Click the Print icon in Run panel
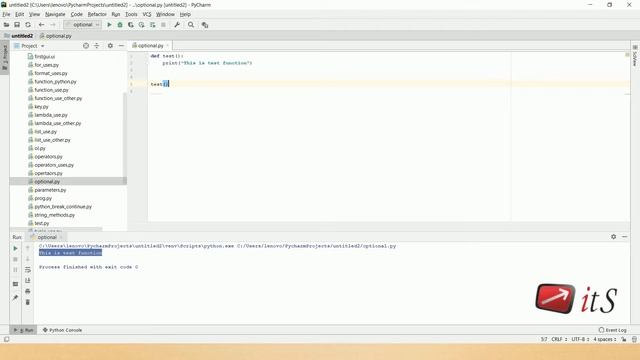Image resolution: width=640 pixels, height=360 pixels. (x=28, y=291)
